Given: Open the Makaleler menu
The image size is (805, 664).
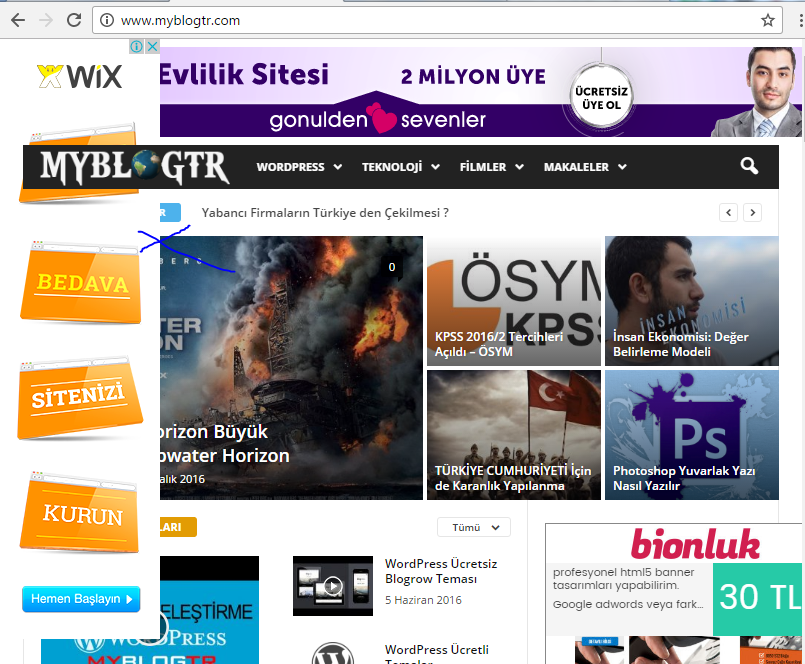Looking at the screenshot, I should pyautogui.click(x=576, y=167).
